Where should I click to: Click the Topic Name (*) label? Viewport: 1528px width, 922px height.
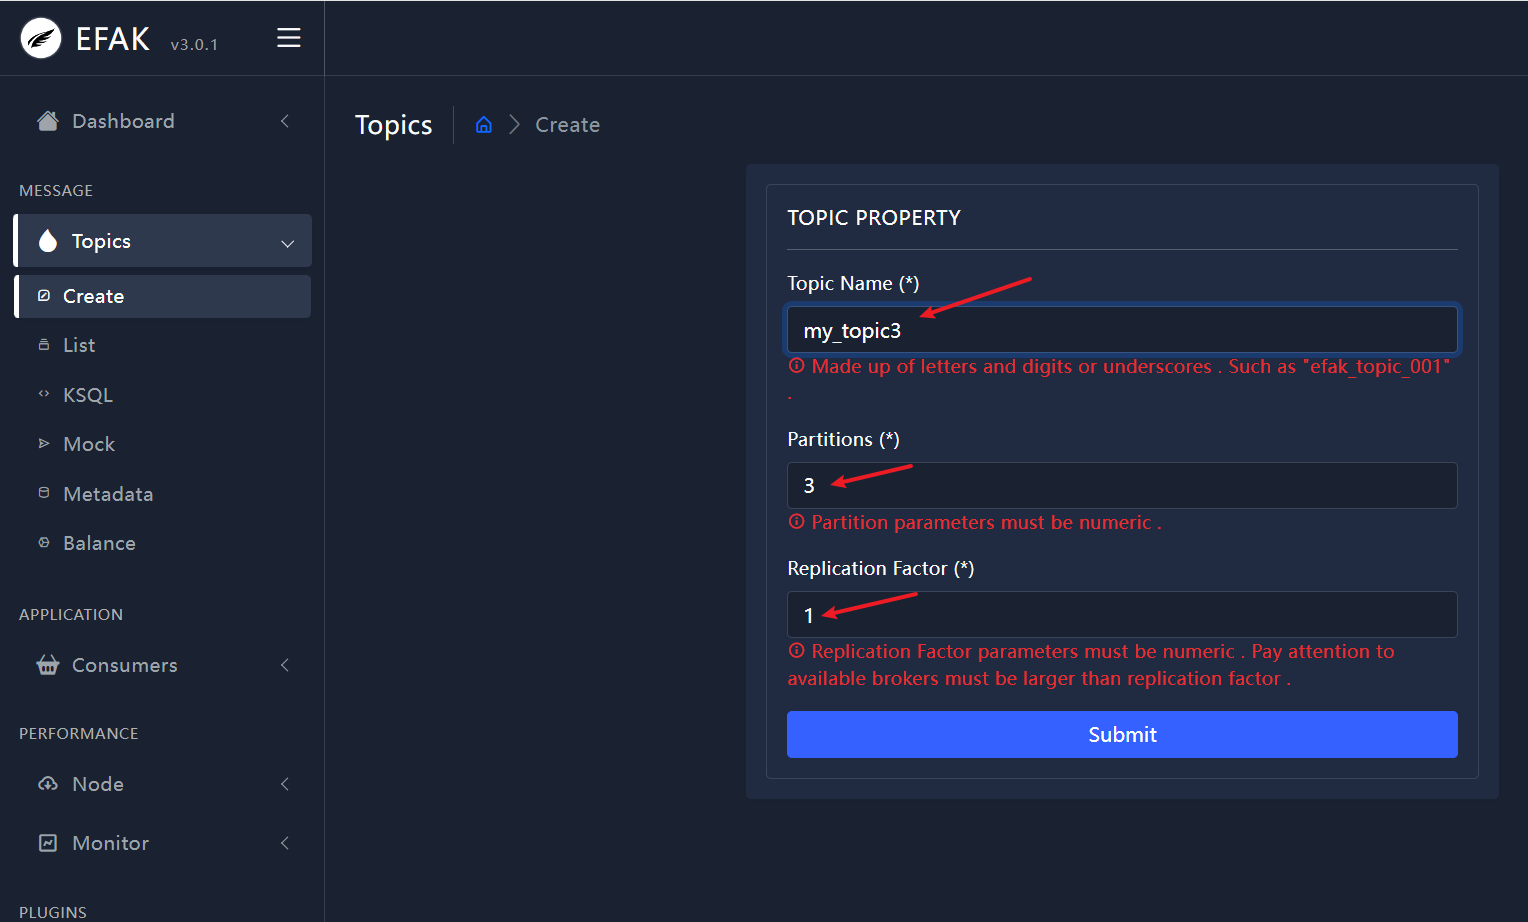(853, 283)
